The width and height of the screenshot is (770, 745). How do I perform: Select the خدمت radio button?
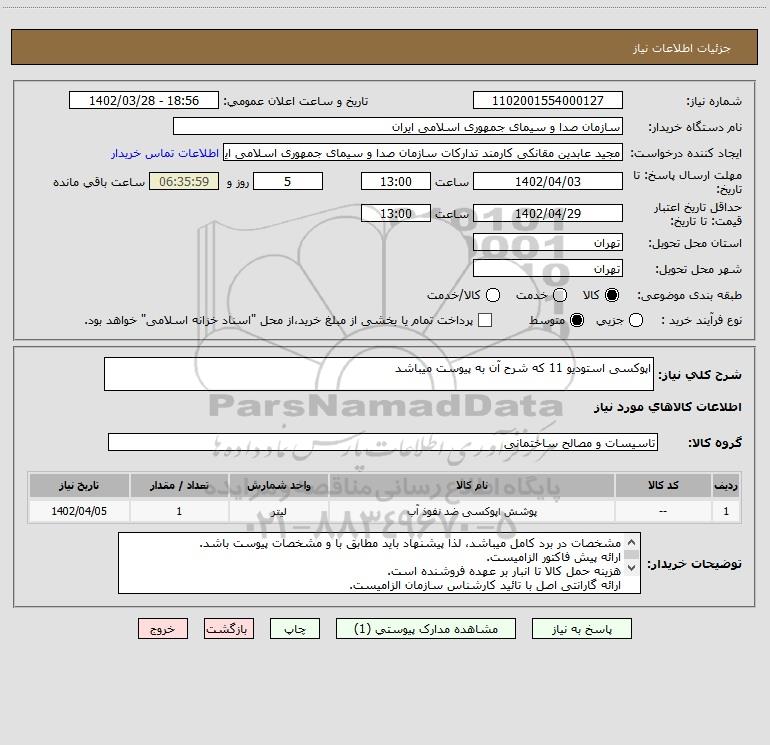pyautogui.click(x=560, y=295)
